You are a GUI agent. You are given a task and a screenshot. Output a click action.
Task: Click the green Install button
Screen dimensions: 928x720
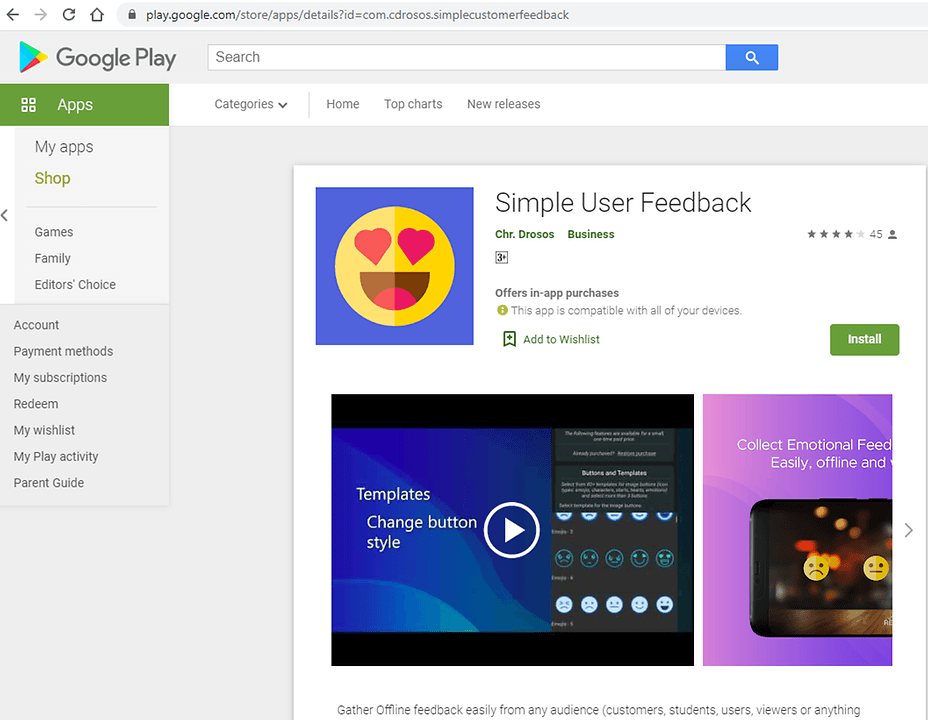tap(864, 340)
